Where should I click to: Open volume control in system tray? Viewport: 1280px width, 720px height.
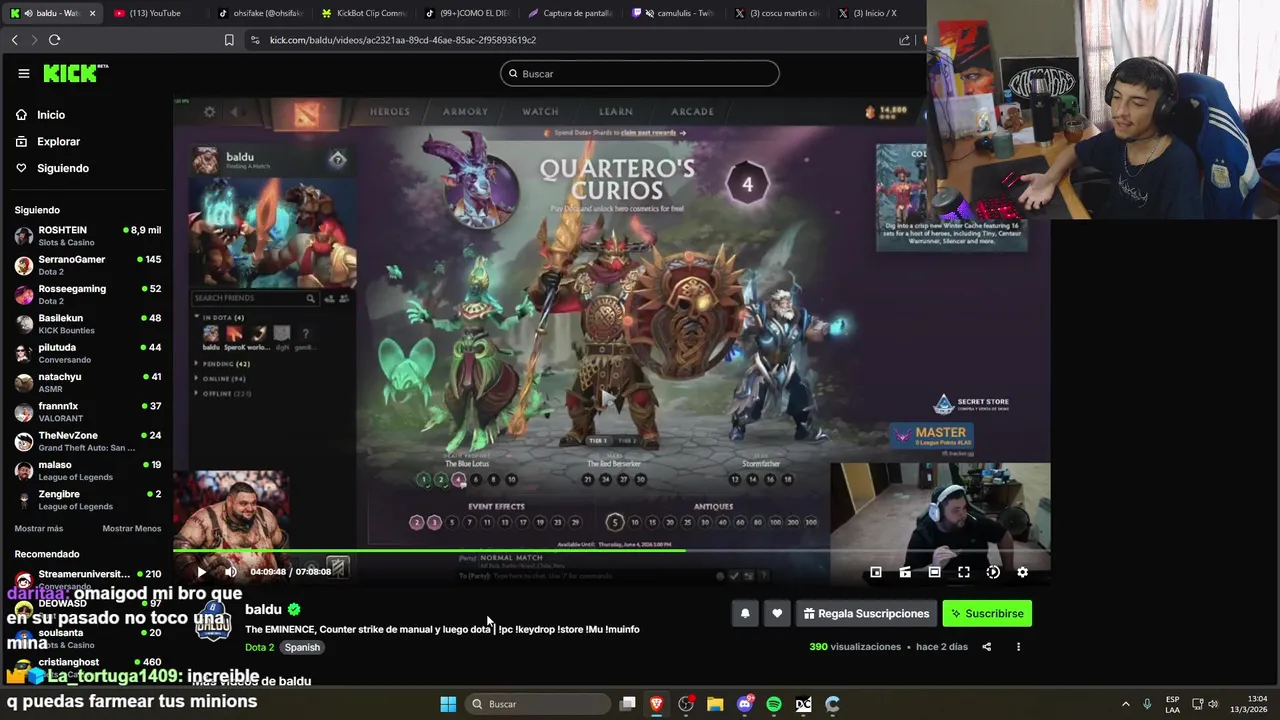[x=1213, y=704]
